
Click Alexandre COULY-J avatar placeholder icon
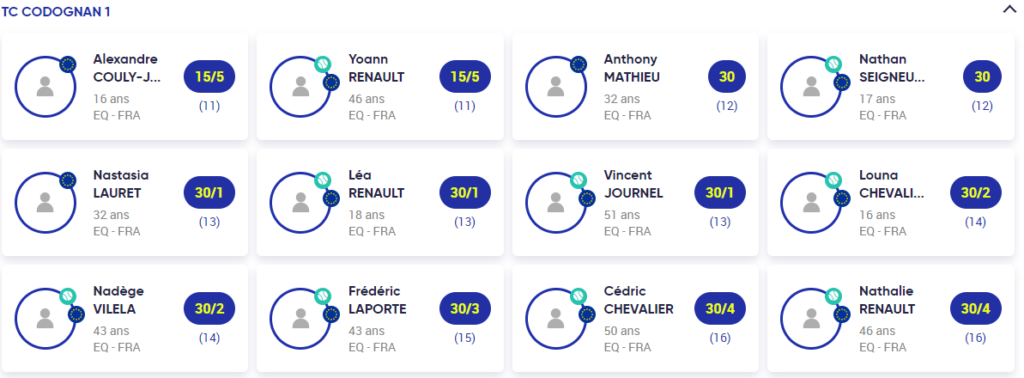coord(45,86)
